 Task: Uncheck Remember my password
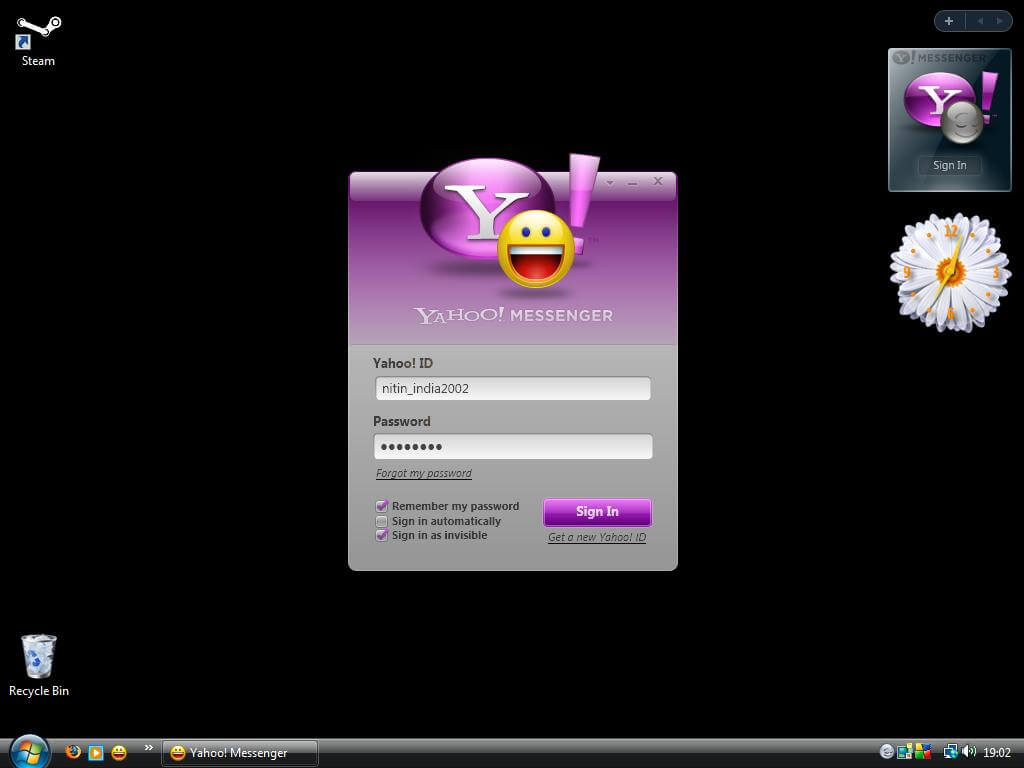click(x=381, y=506)
